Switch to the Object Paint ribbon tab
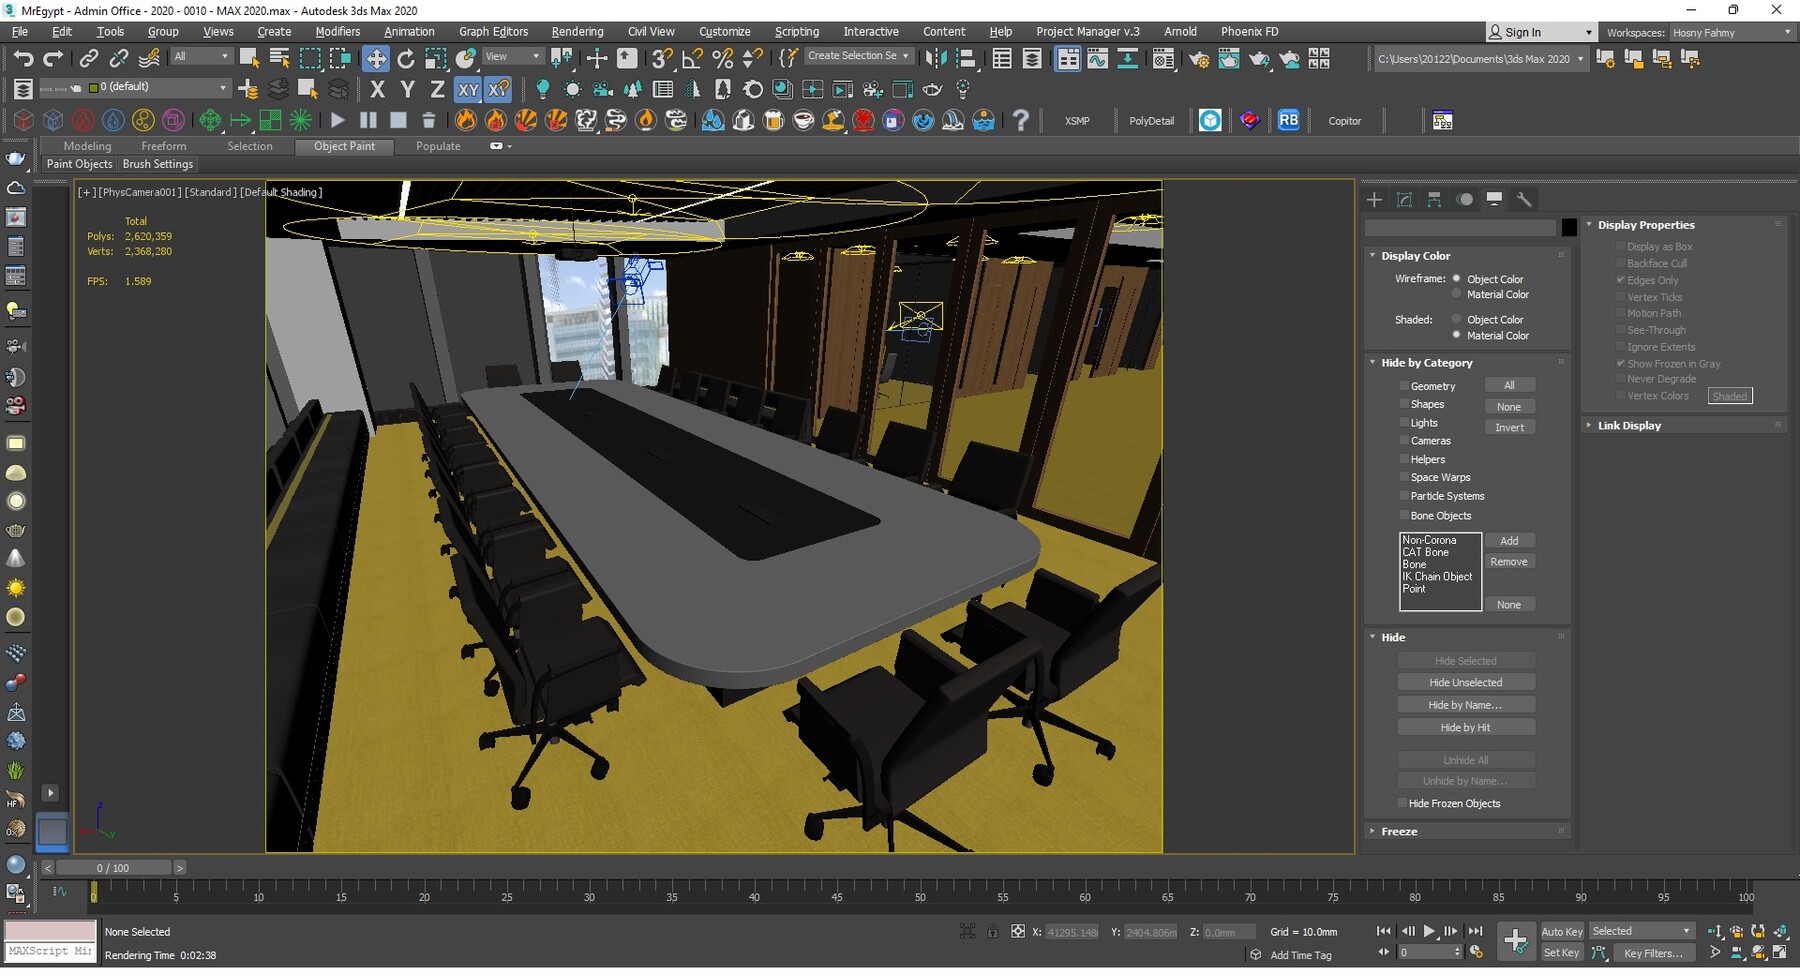This screenshot has width=1800, height=975. (x=344, y=146)
